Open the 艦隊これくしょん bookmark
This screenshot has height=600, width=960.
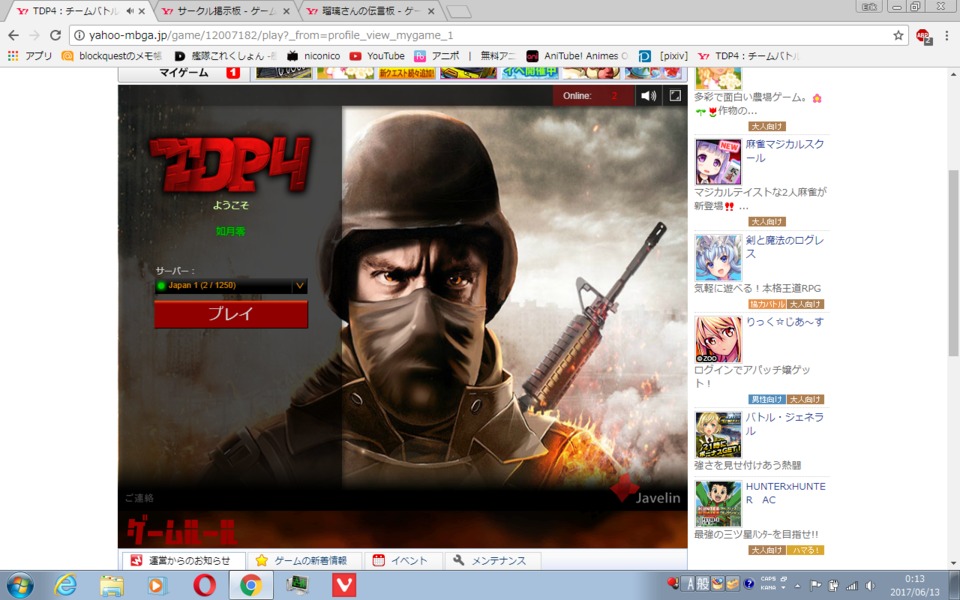225,56
